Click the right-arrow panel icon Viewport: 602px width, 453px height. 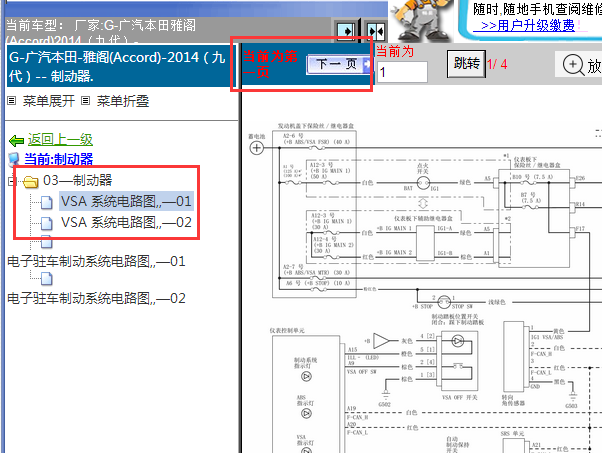pyautogui.click(x=346, y=31)
